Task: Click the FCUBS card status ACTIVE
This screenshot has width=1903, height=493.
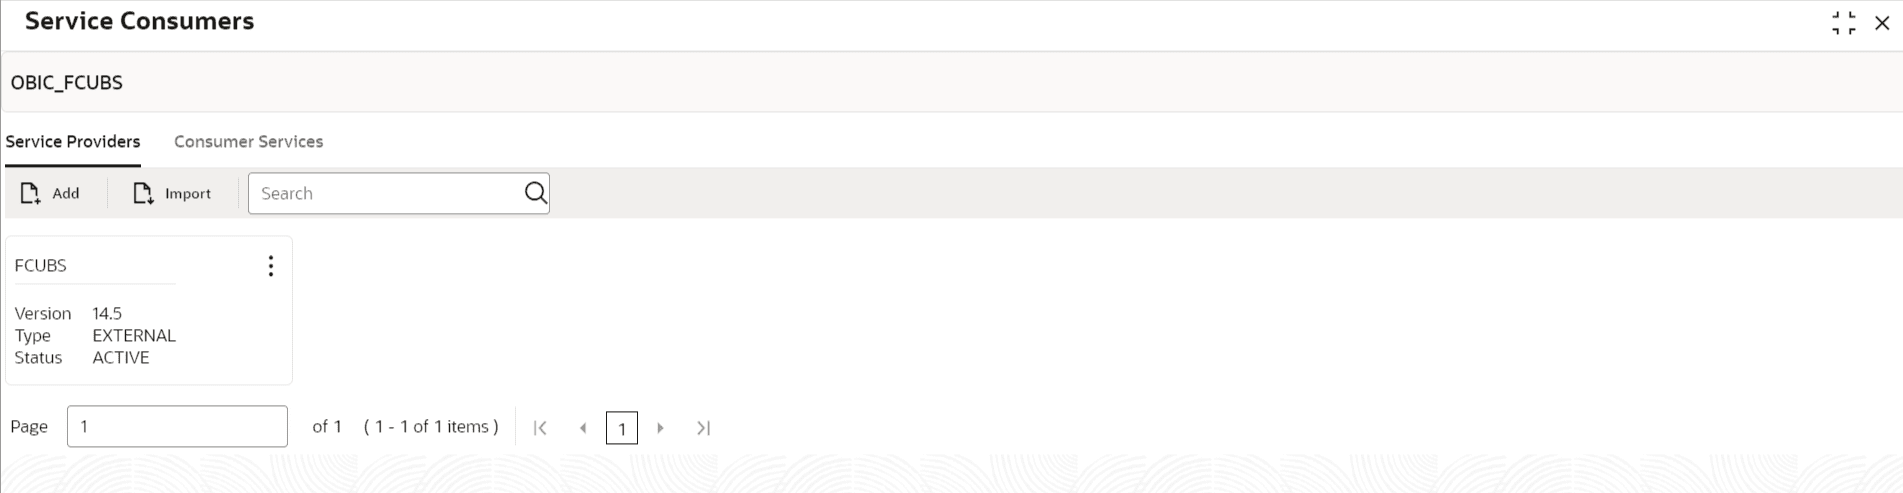Action: [x=121, y=358]
